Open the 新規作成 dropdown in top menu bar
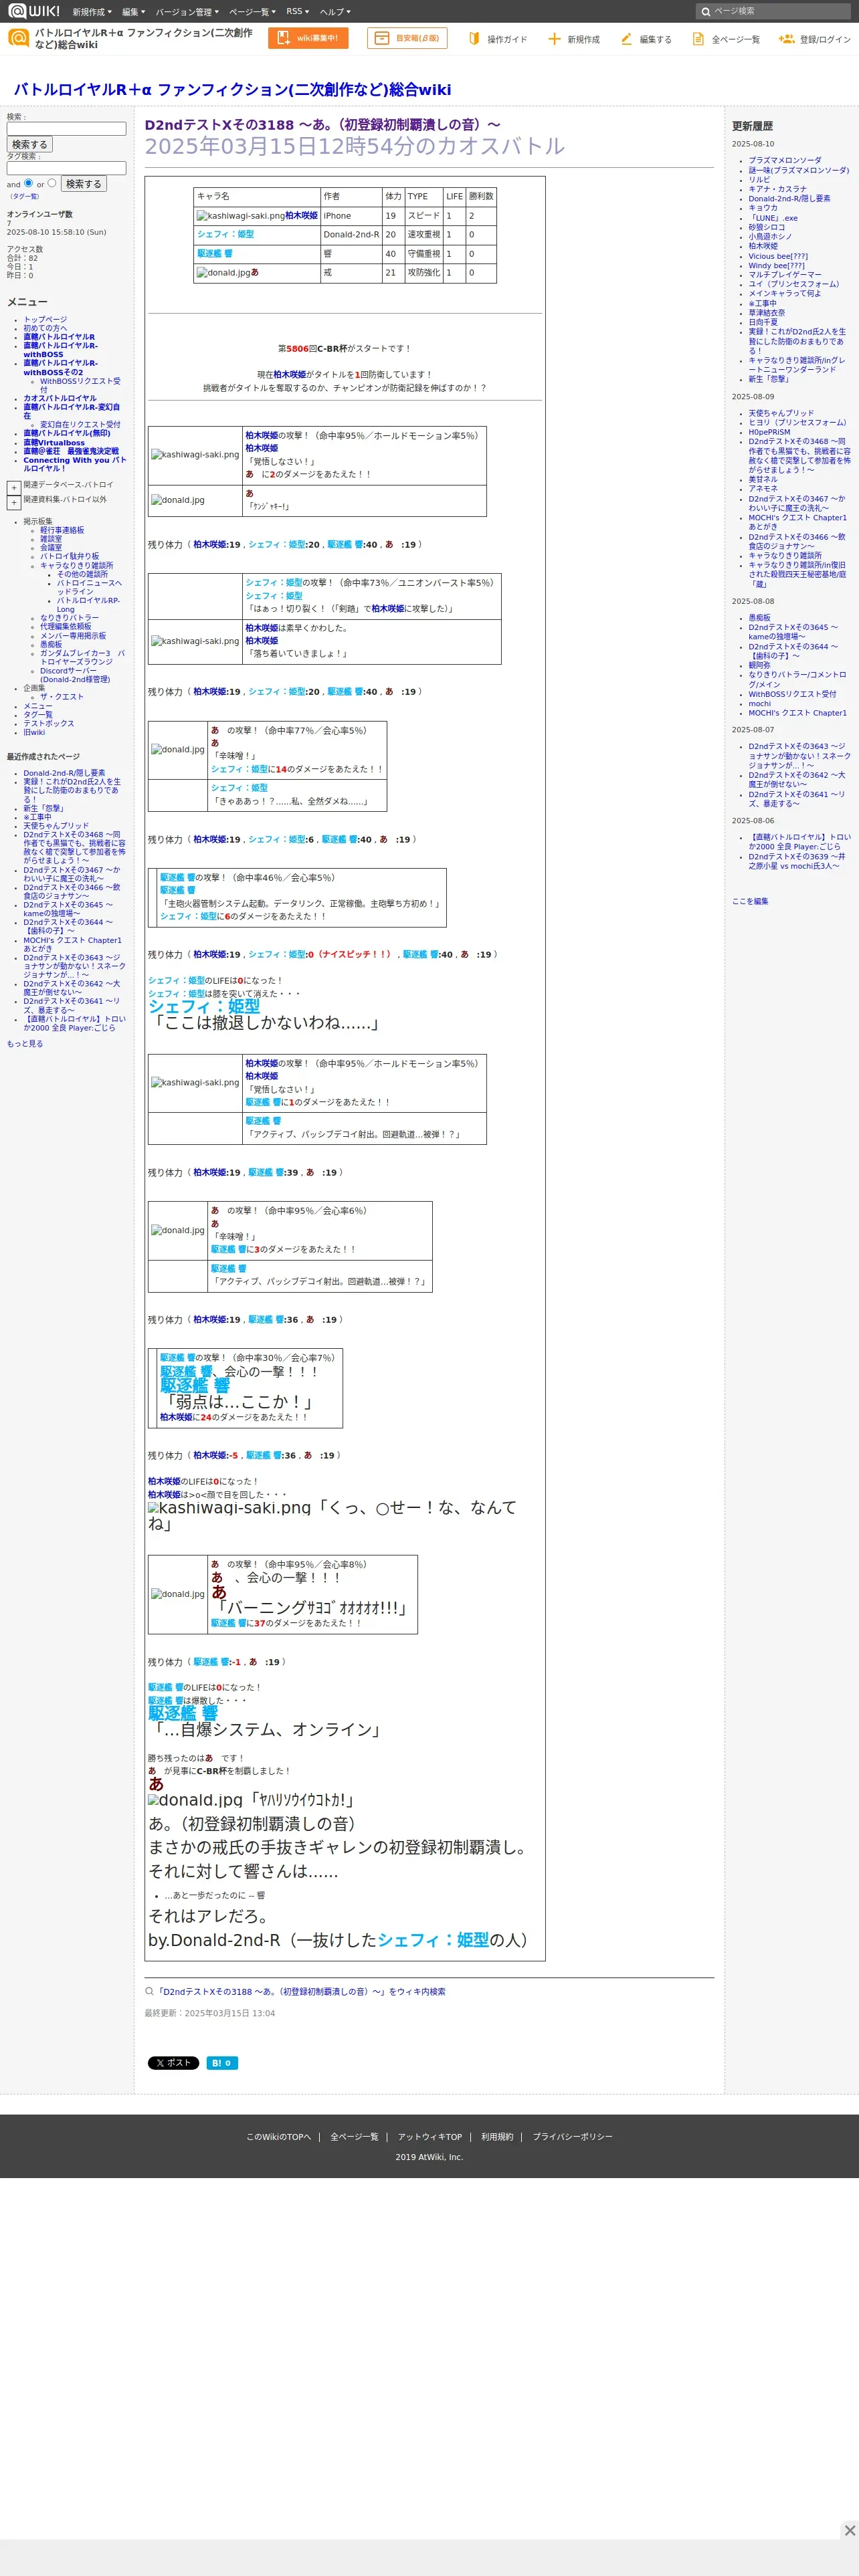Viewport: 859px width, 2576px height. point(91,12)
